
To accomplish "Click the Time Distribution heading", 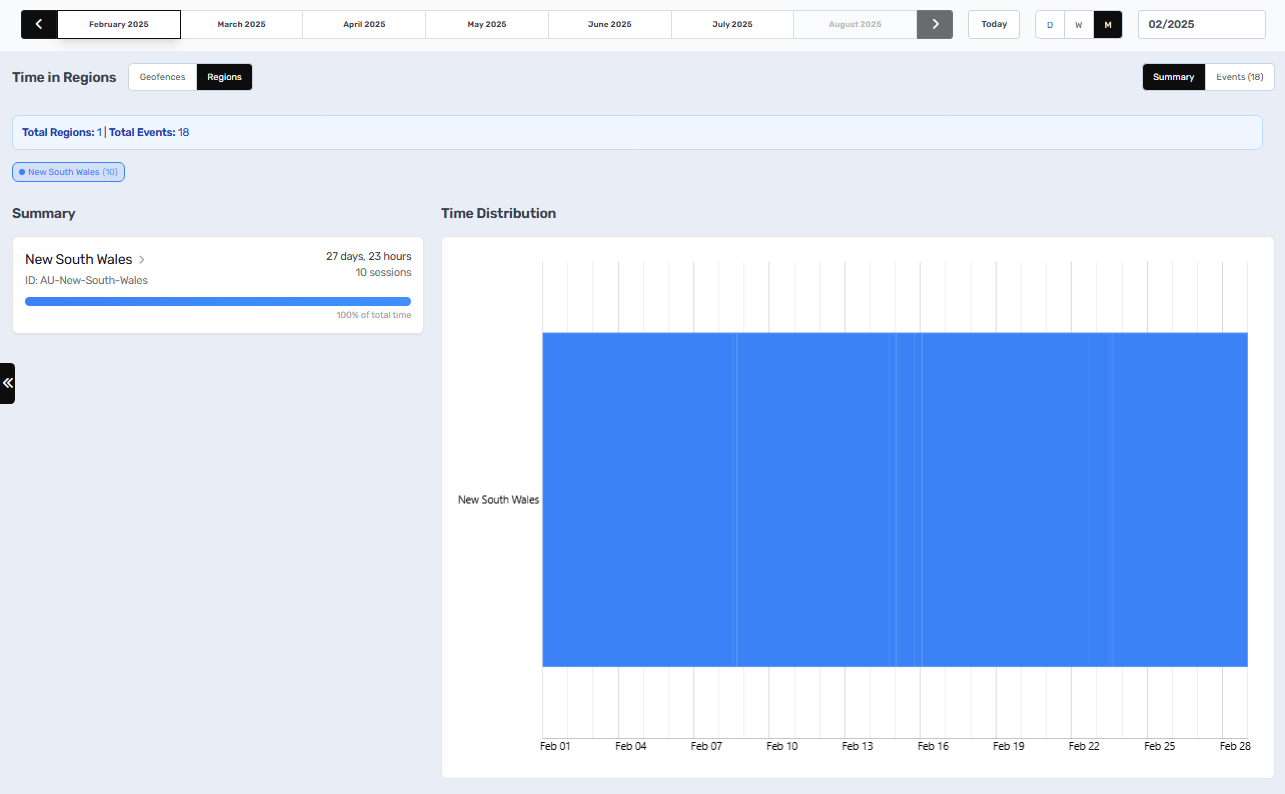I will (498, 213).
